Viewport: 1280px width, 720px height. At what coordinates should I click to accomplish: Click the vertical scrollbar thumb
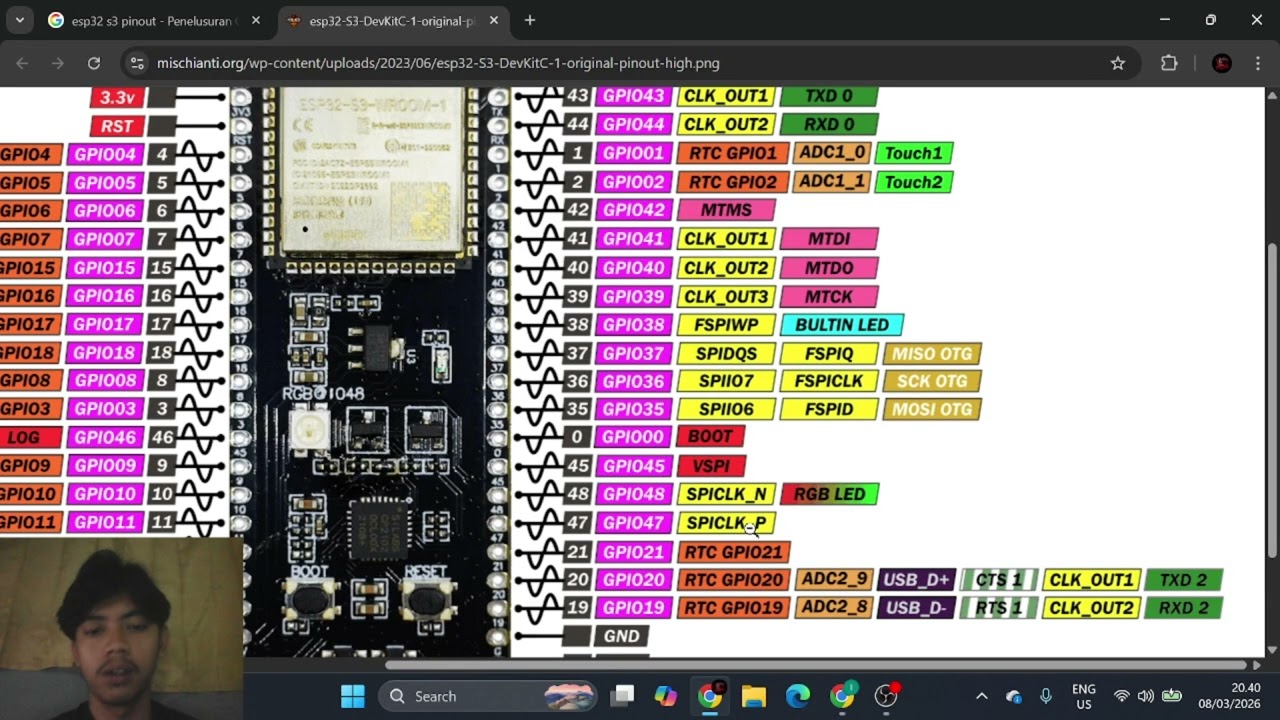pyautogui.click(x=1272, y=400)
